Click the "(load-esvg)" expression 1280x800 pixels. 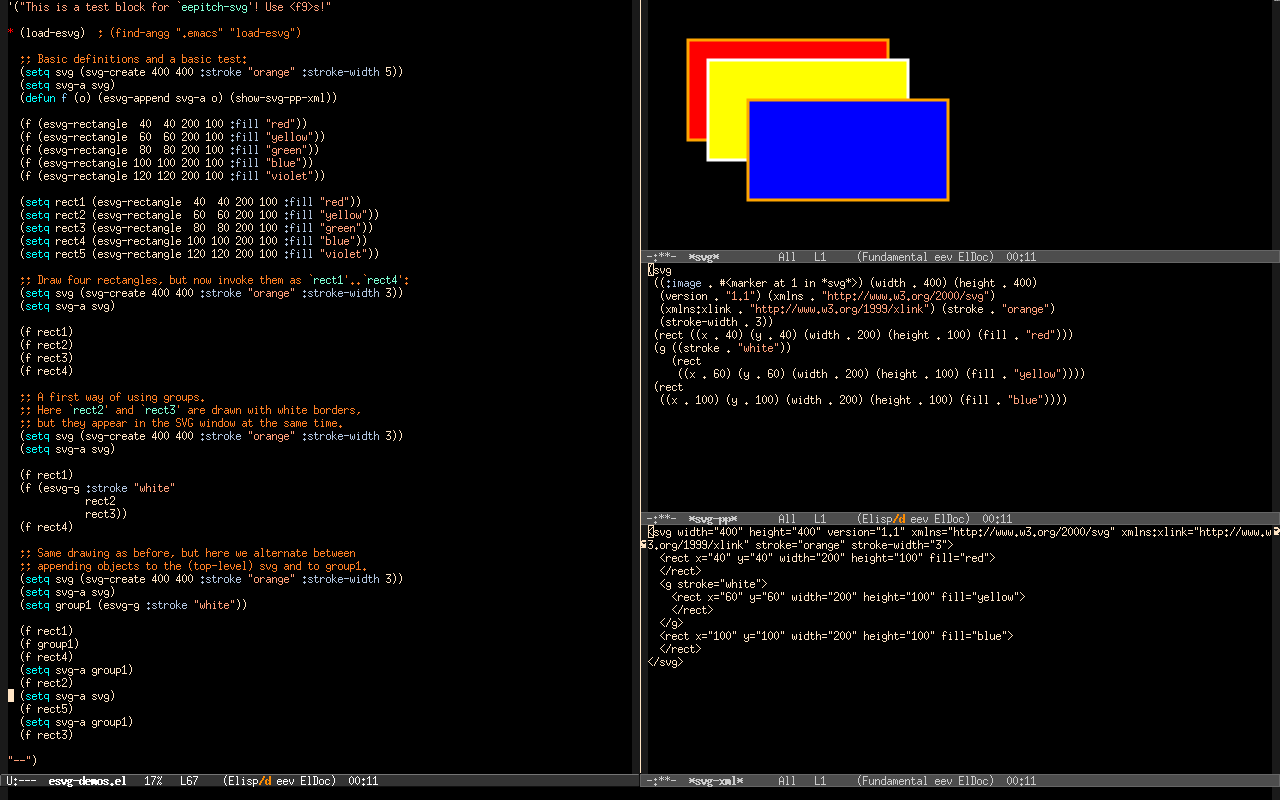(x=53, y=33)
